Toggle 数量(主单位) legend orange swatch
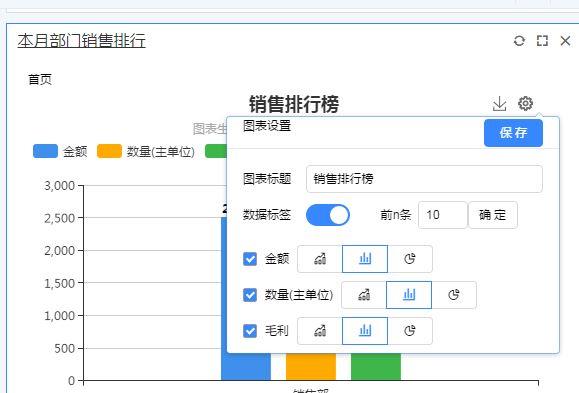 109,151
